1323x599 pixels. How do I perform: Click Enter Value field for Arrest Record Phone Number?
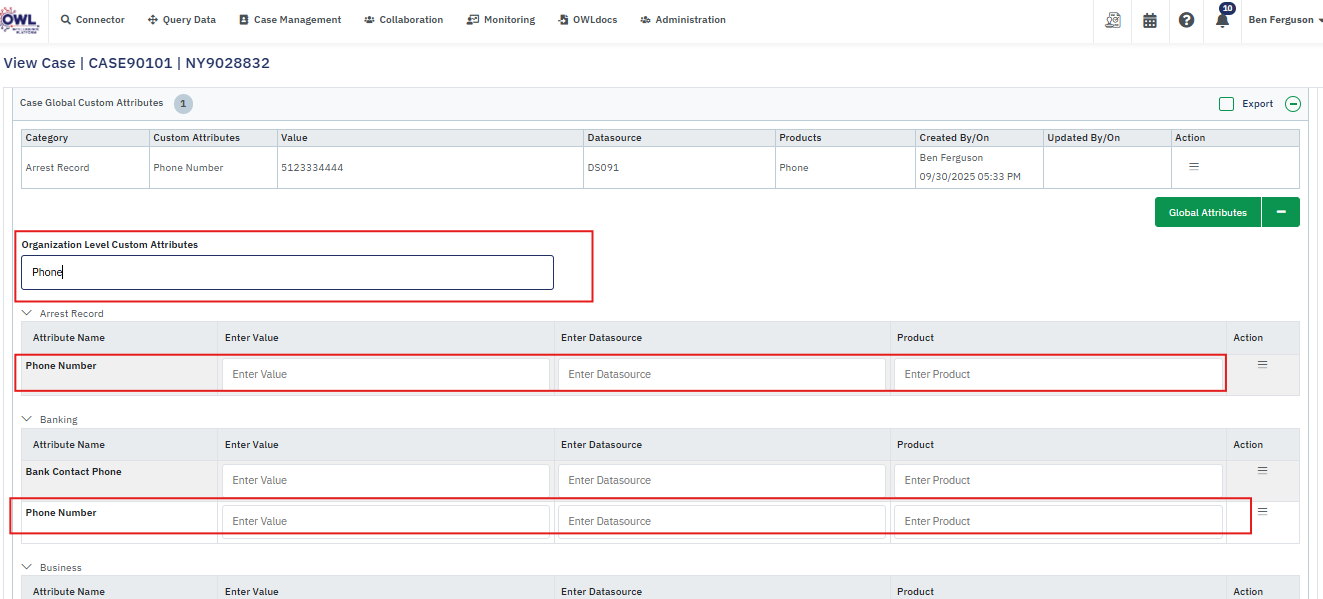coord(386,374)
